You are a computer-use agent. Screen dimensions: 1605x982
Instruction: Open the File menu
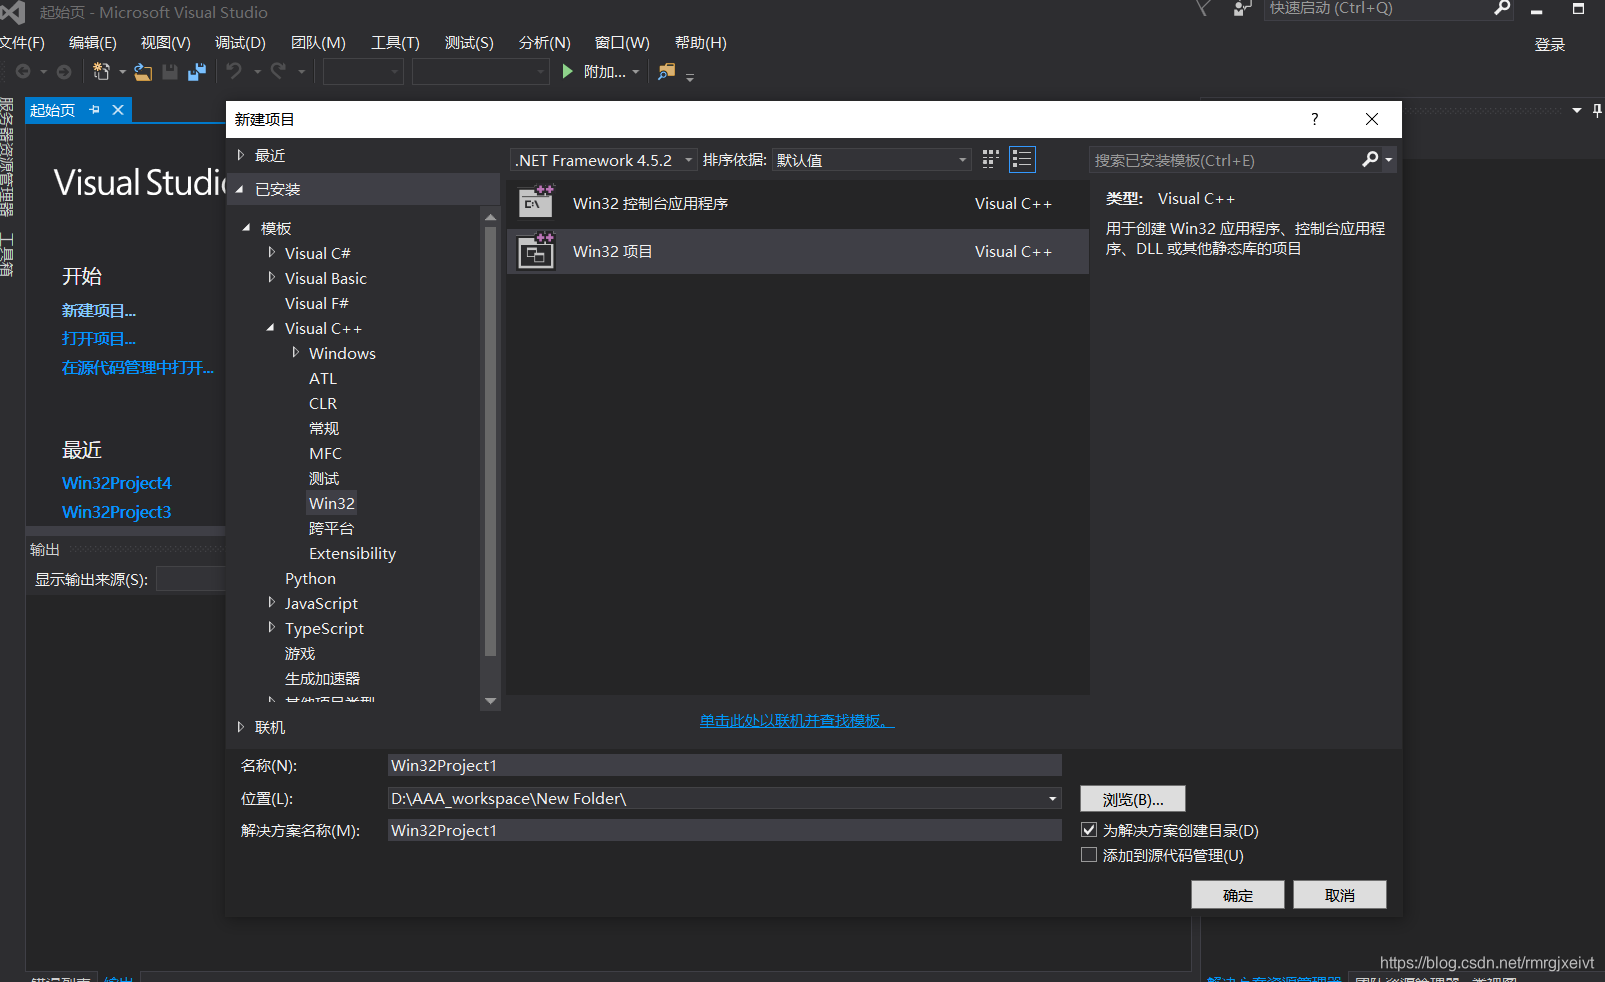point(22,43)
